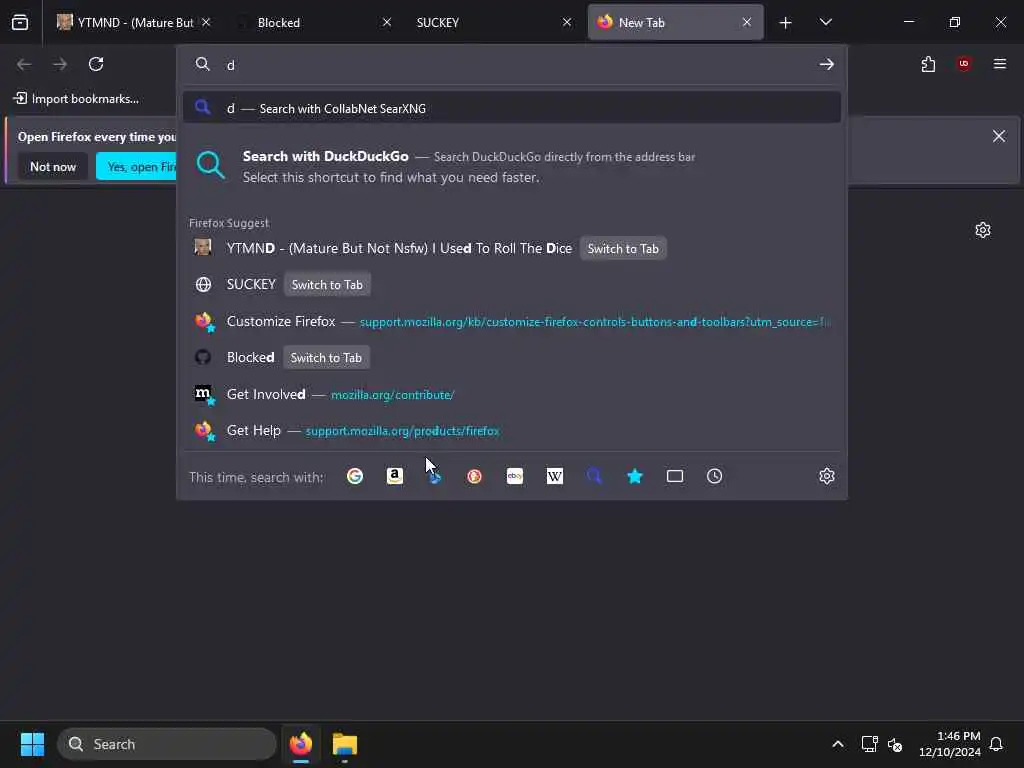Screen dimensions: 1024x768
Task: Click the Windows taskbar Search box
Action: click(x=167, y=744)
